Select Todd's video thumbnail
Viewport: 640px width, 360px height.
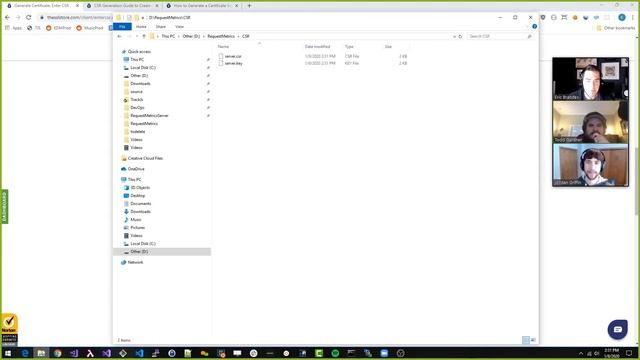[590, 122]
